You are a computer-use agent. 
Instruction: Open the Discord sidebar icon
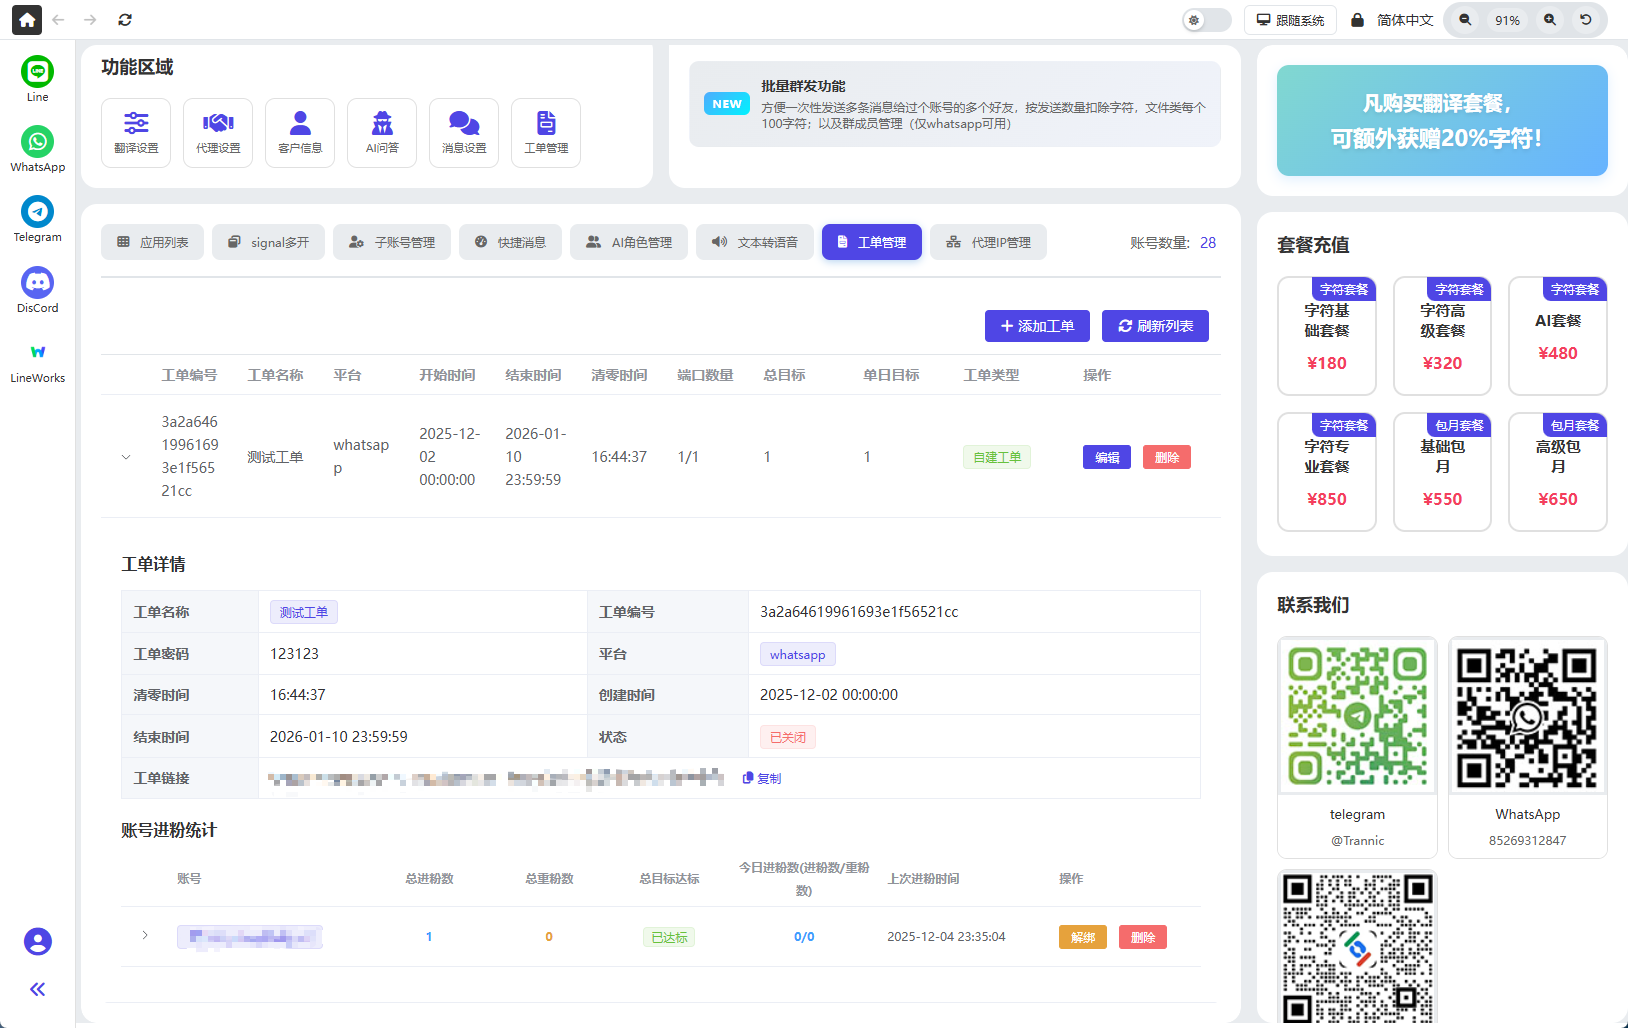tap(37, 283)
